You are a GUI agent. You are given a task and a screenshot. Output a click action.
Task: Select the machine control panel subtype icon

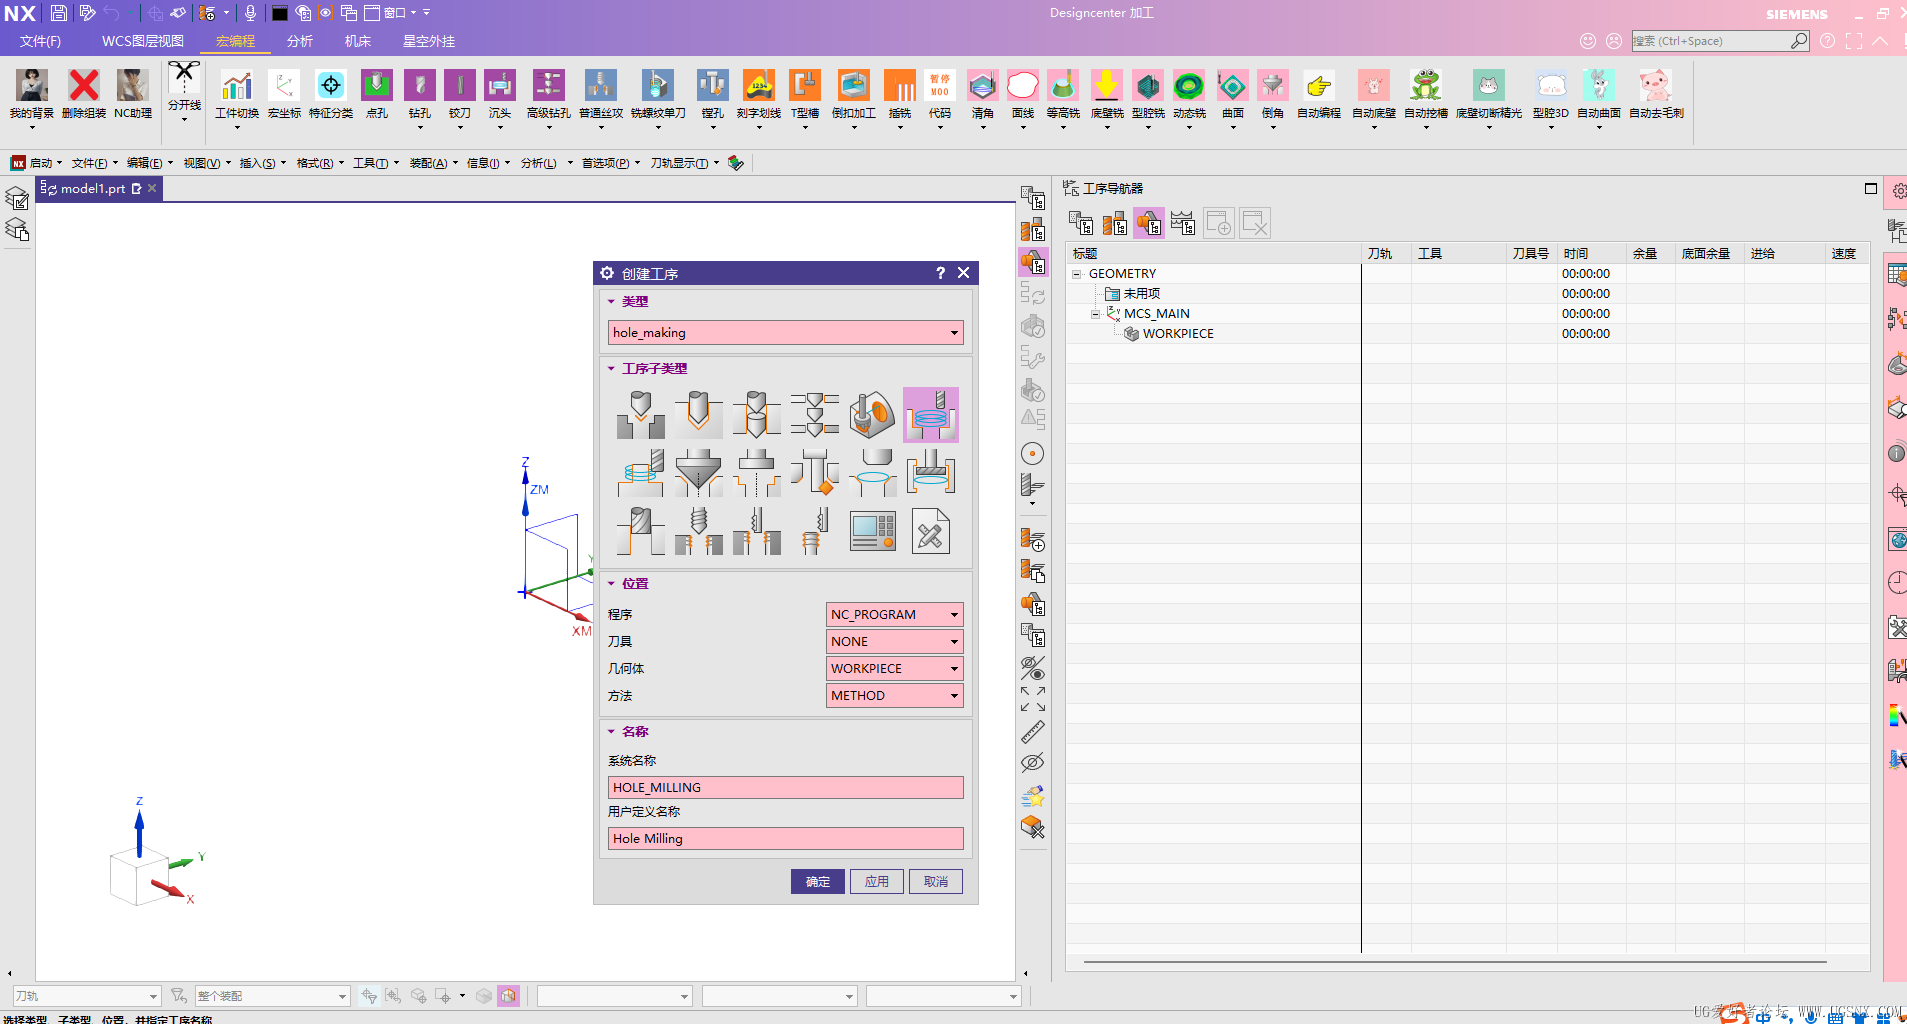(873, 531)
